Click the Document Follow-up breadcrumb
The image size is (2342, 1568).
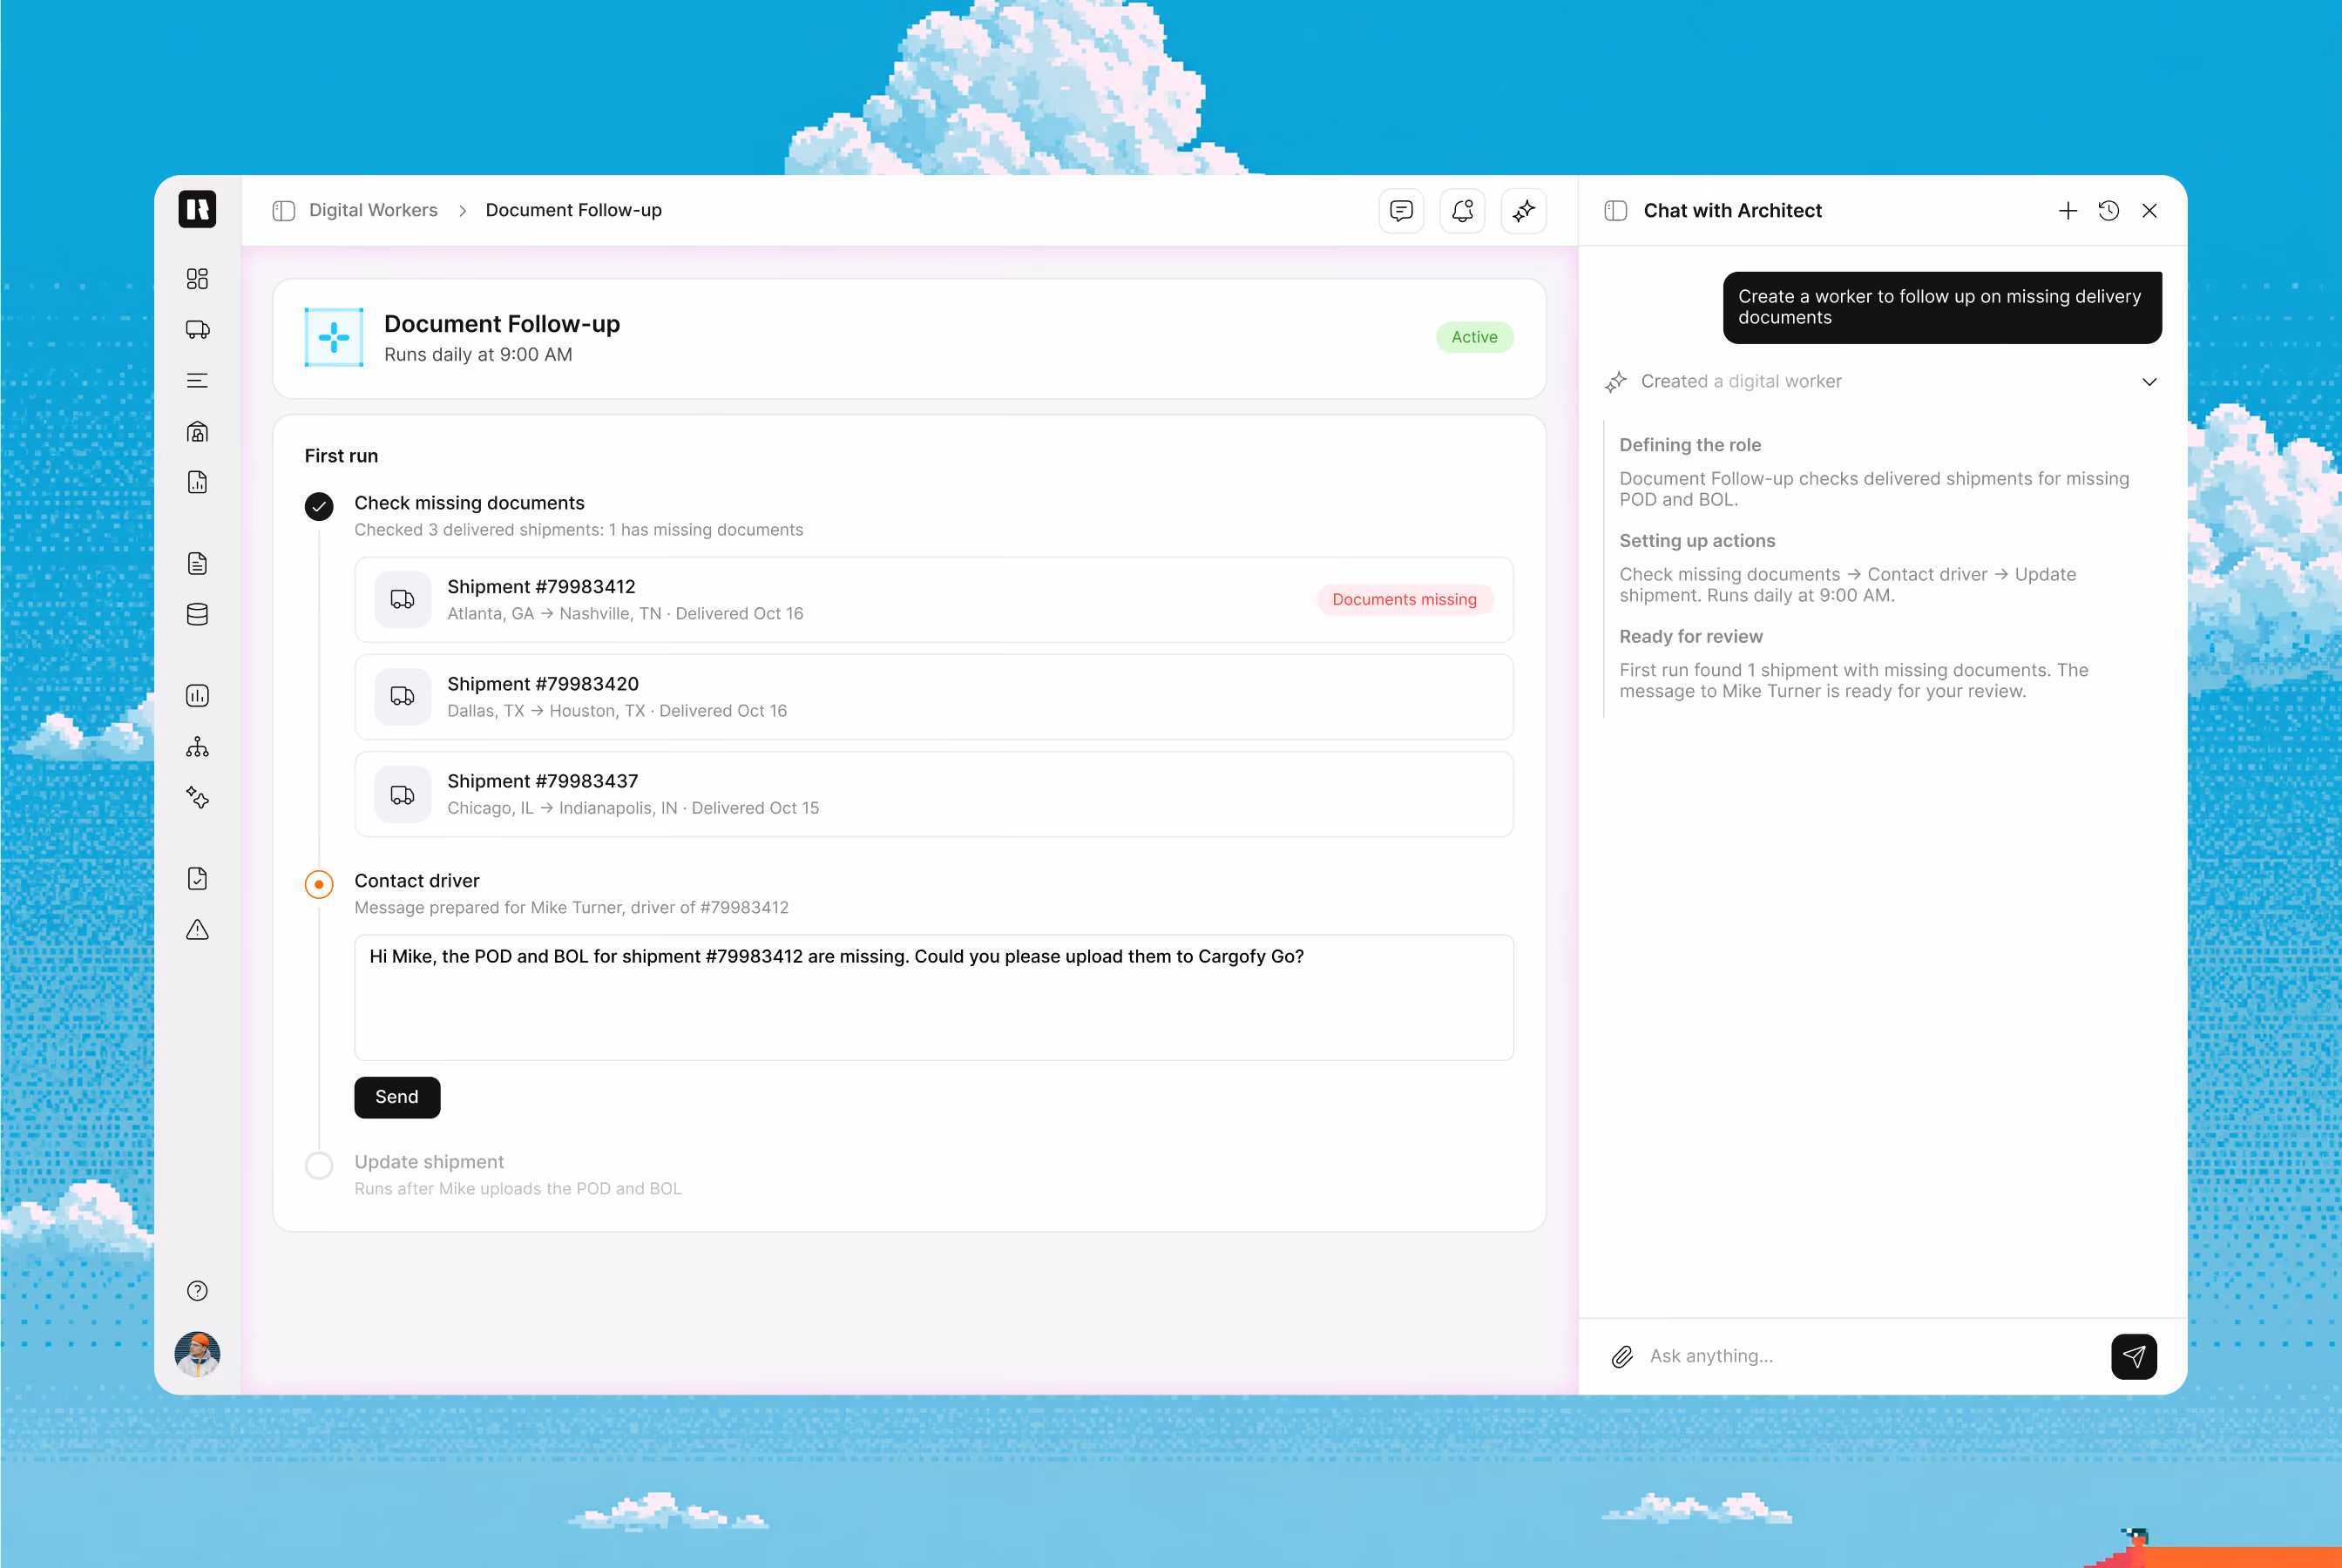click(573, 211)
